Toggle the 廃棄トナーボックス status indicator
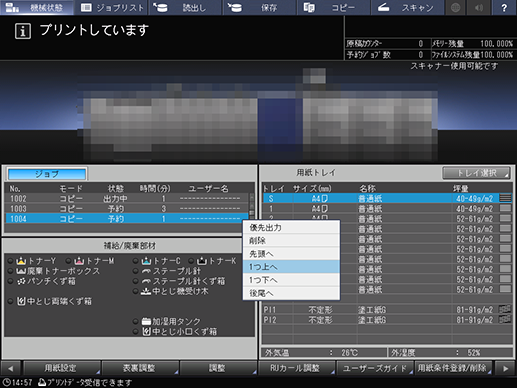 (10, 271)
